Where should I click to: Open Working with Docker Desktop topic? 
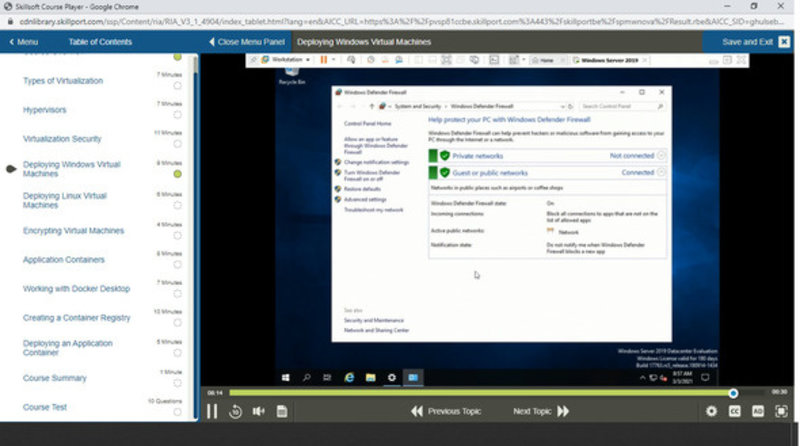point(77,289)
